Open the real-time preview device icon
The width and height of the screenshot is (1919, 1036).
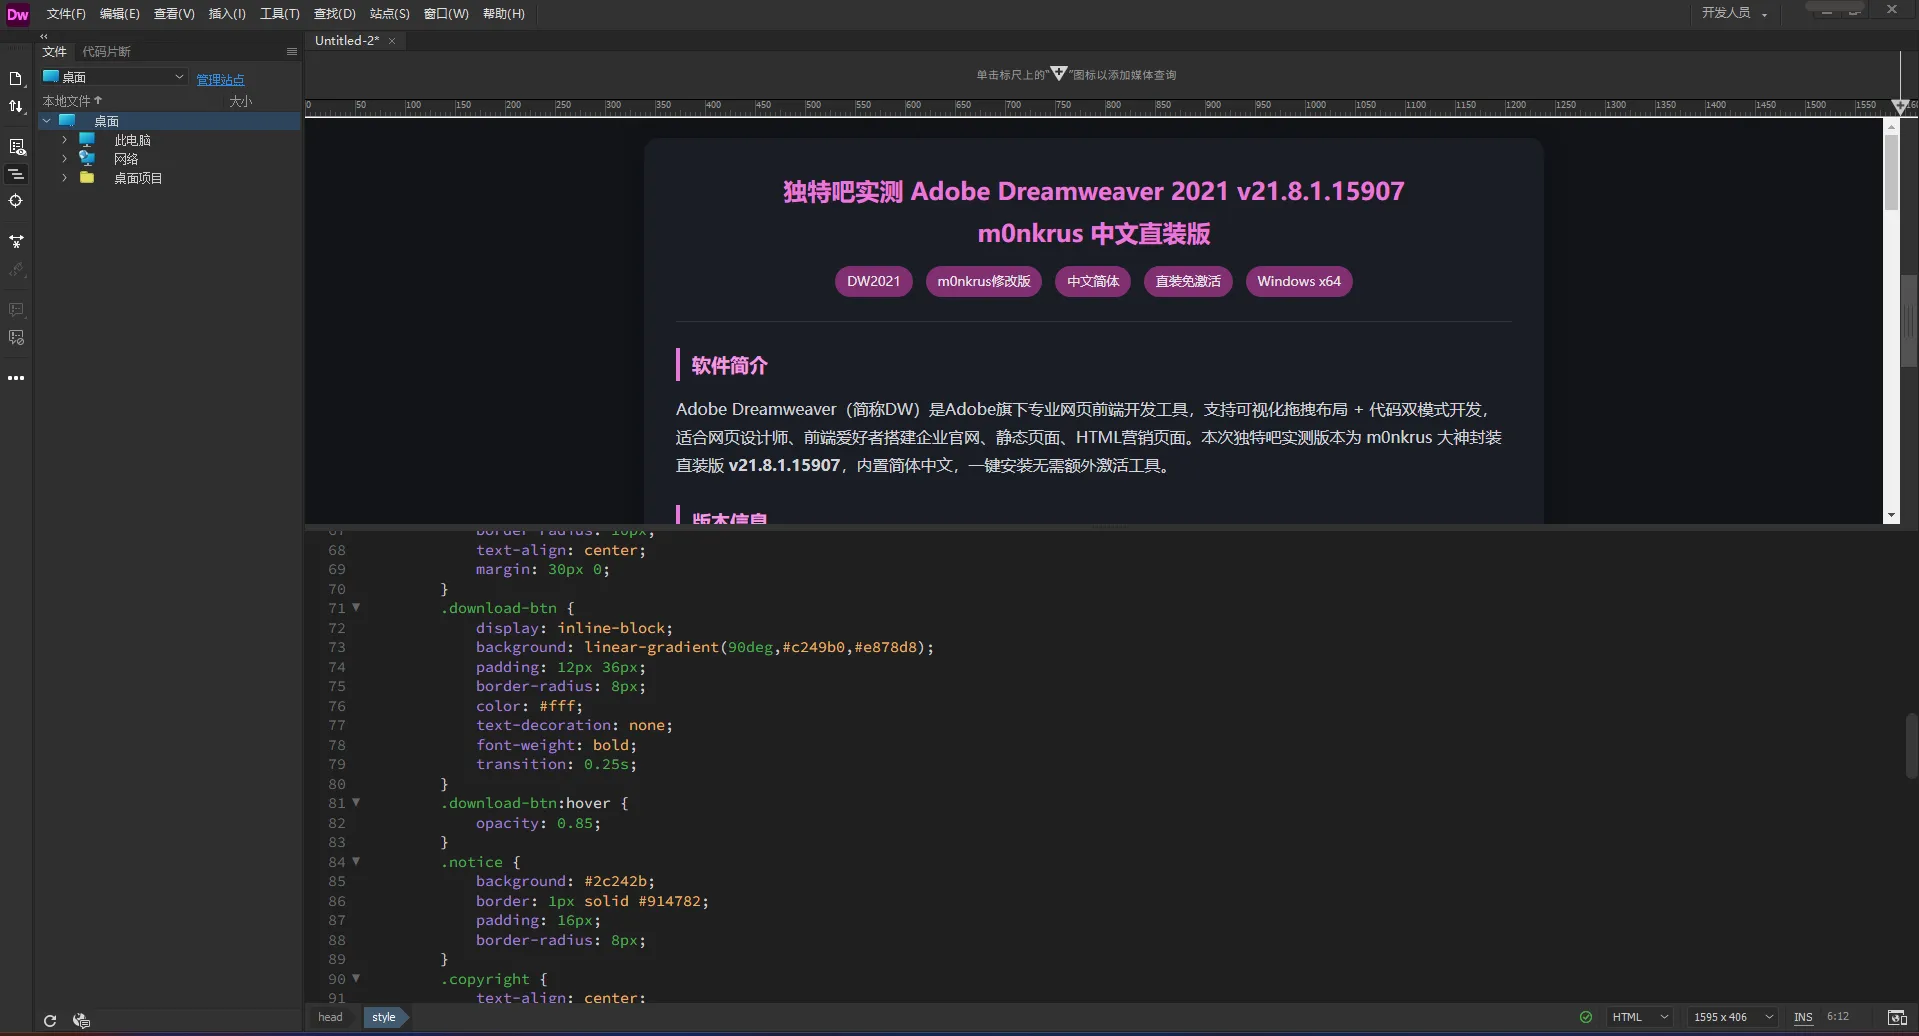pos(1896,1018)
